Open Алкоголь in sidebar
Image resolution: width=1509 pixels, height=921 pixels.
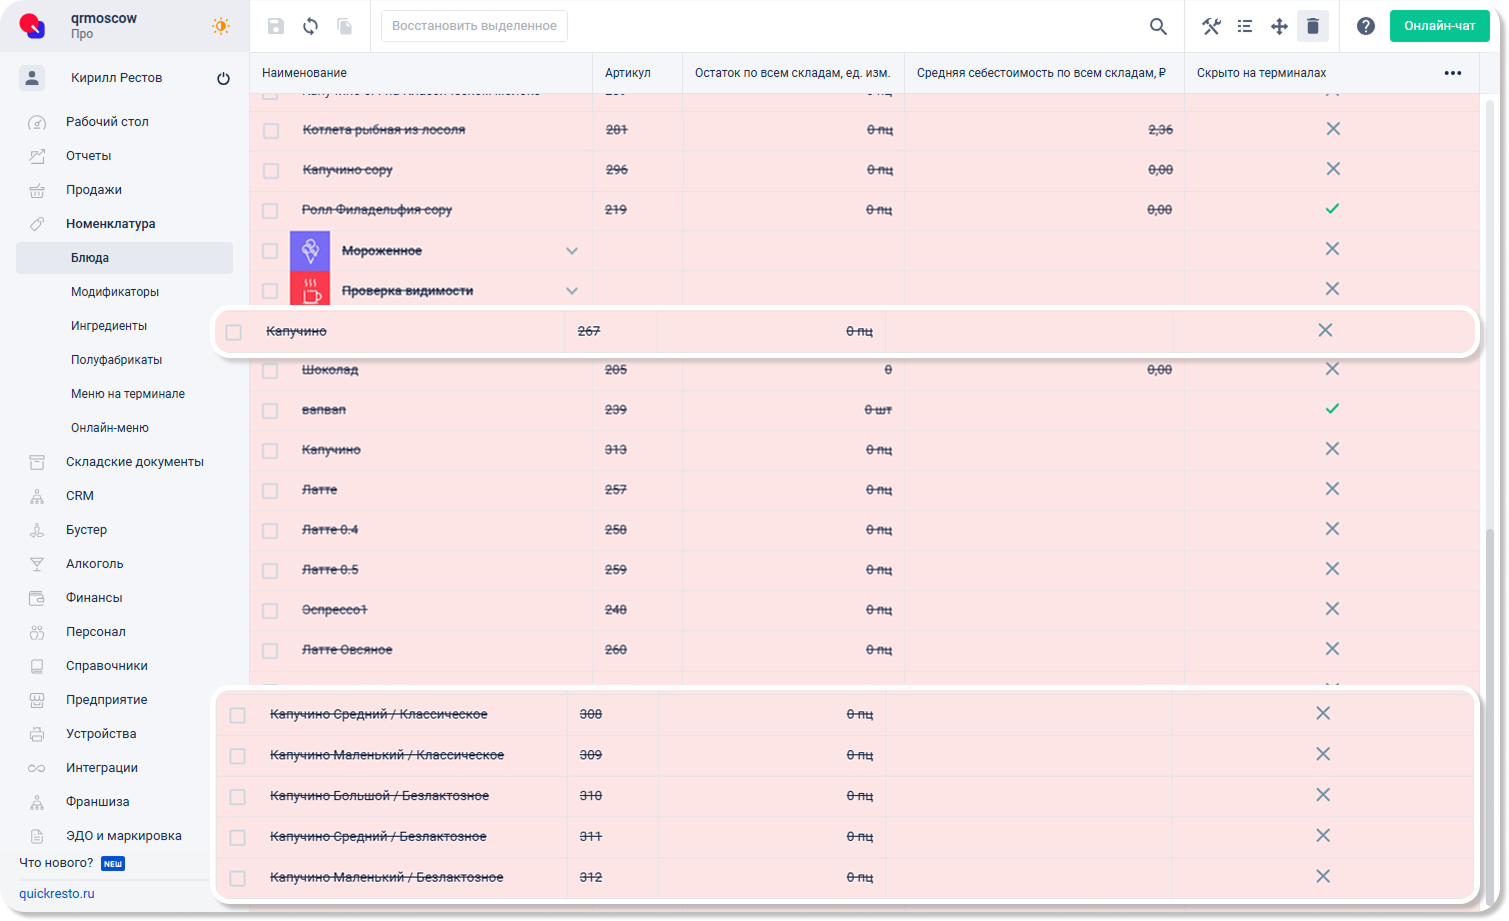95,564
